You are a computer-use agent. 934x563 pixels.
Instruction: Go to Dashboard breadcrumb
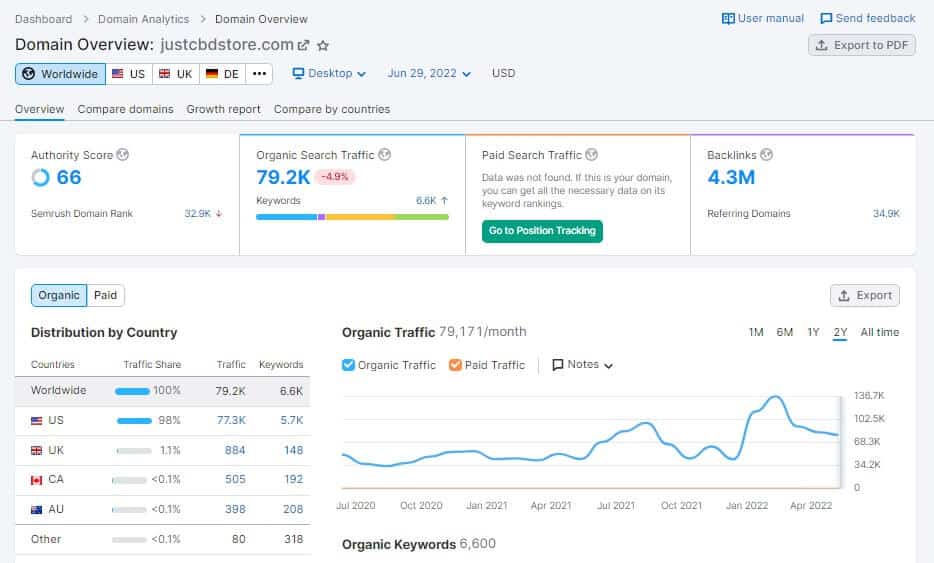tap(43, 19)
